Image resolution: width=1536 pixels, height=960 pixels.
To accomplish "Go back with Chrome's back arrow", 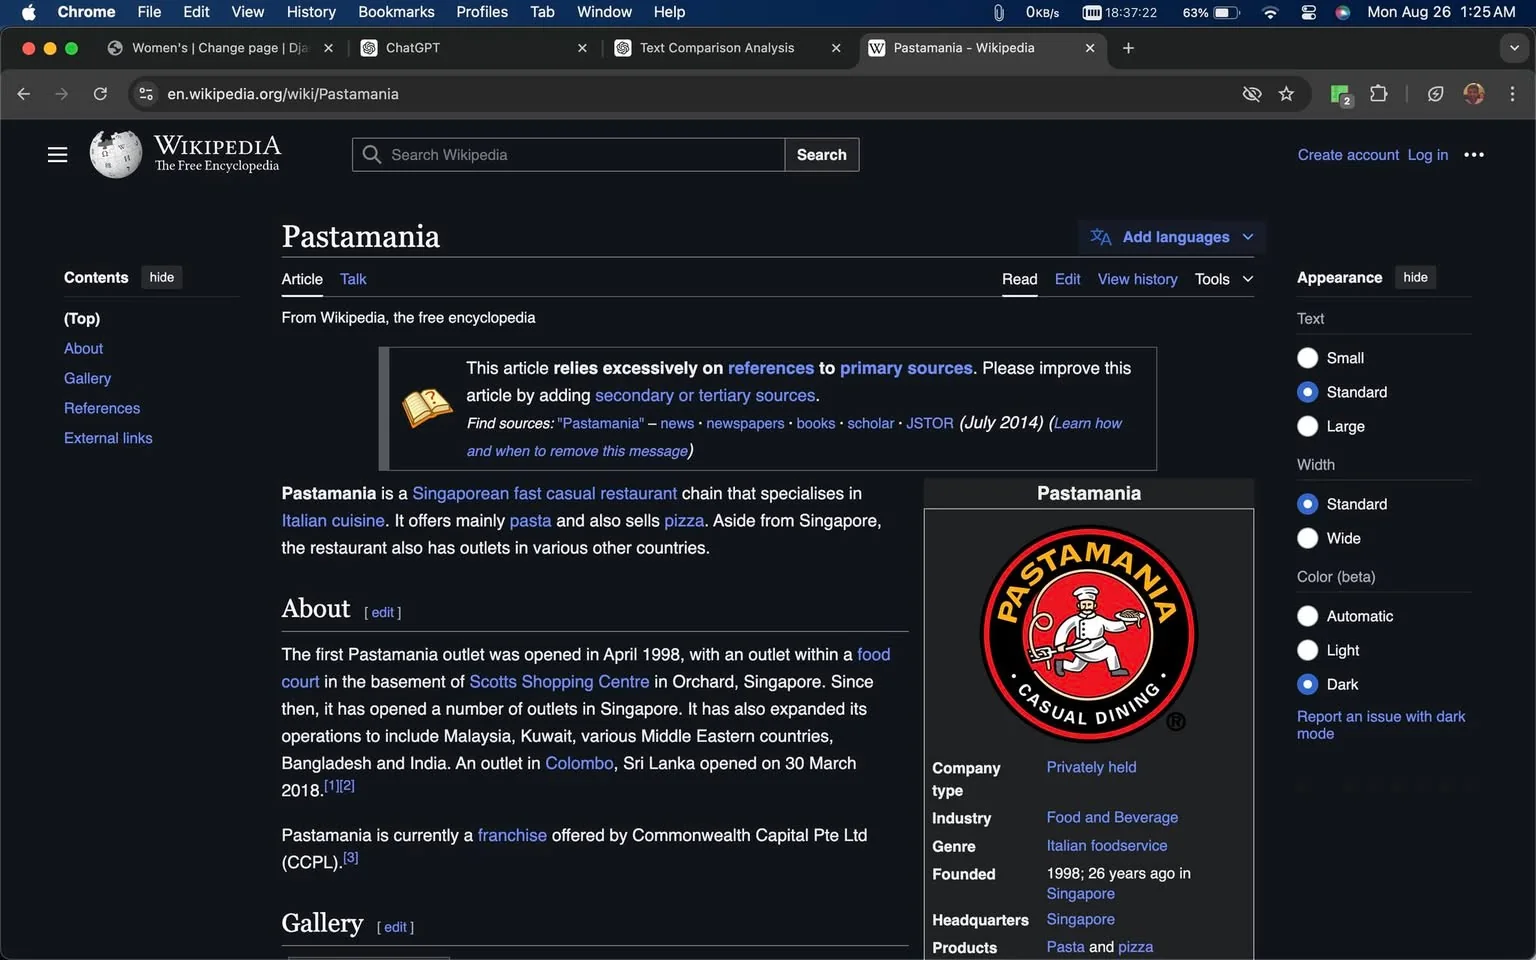I will pos(24,93).
